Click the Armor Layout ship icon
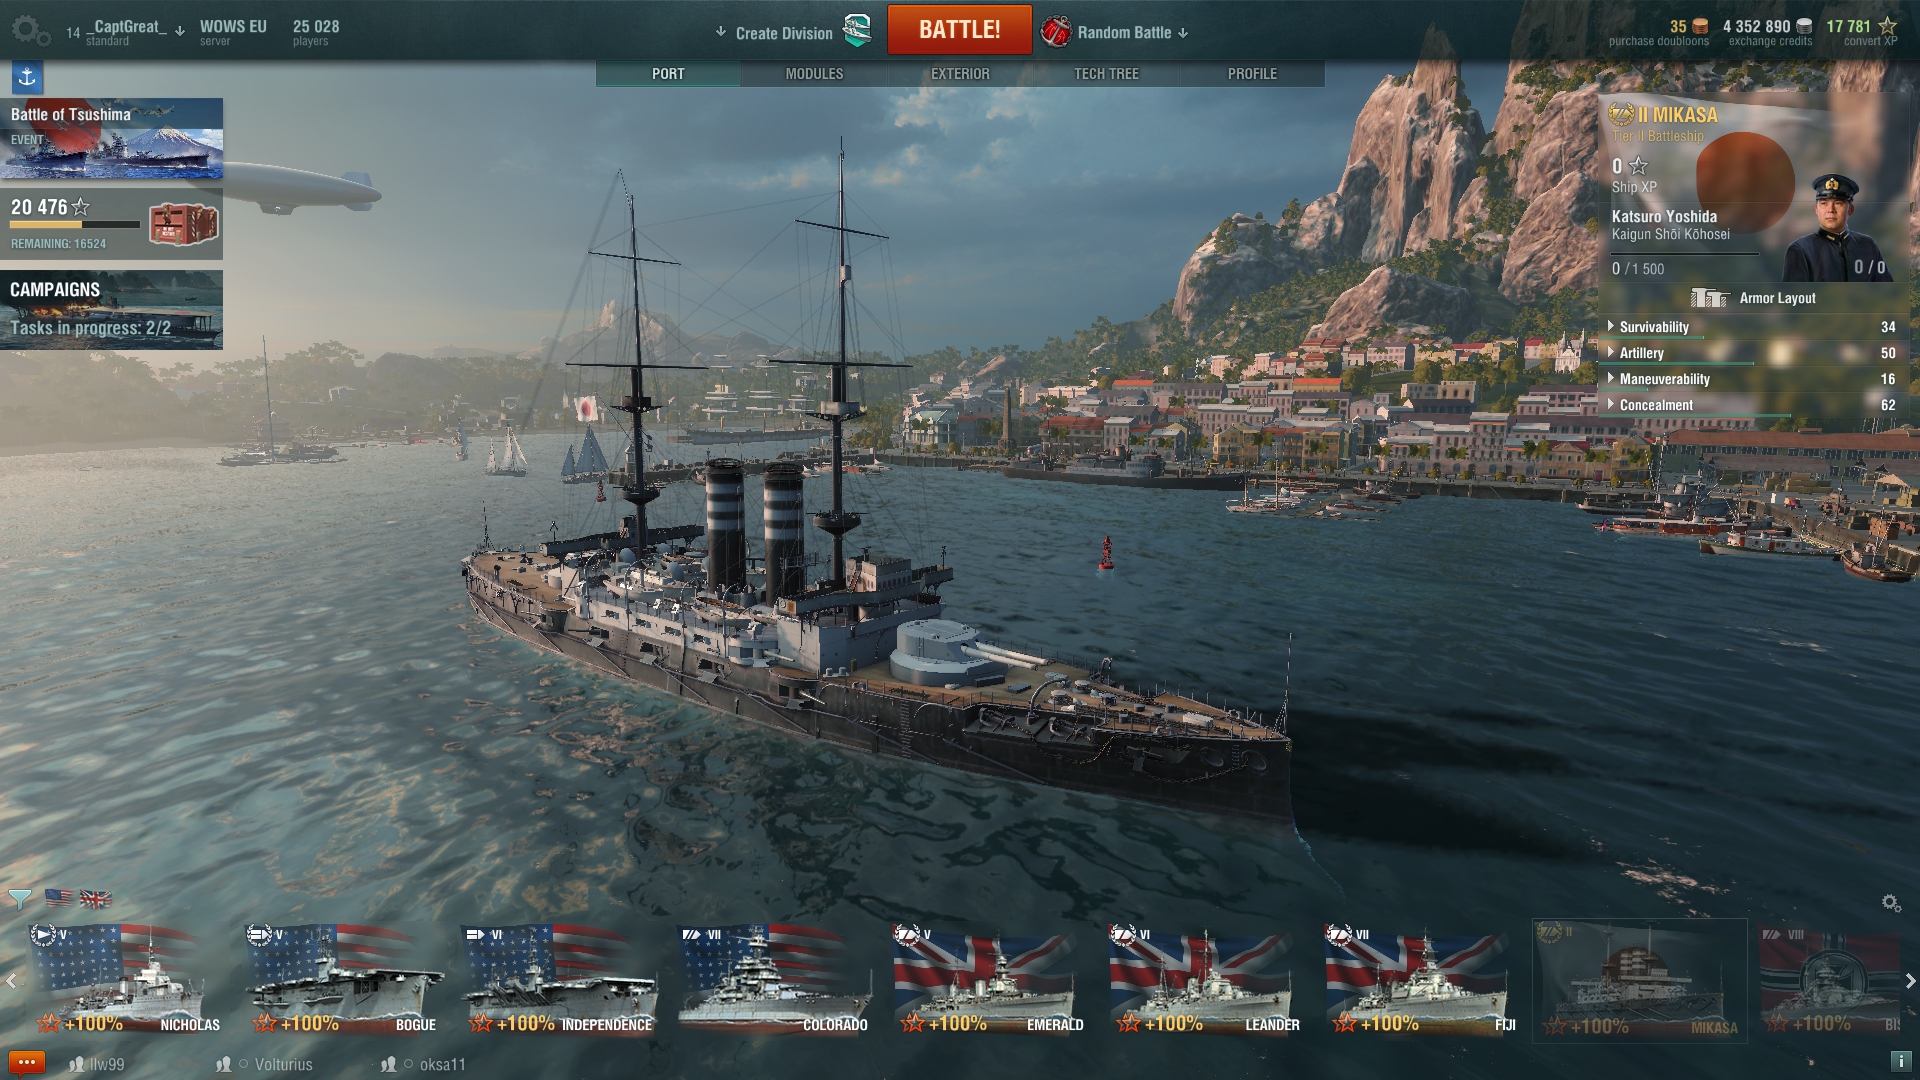Viewport: 1920px width, 1080px height. (1710, 298)
